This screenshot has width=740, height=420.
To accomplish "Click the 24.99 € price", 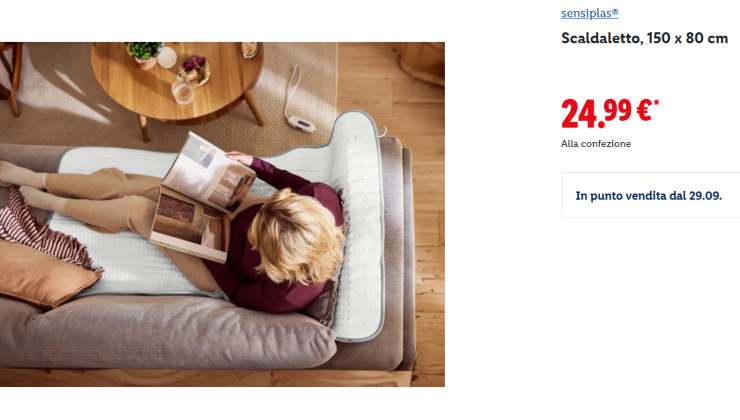I will tap(609, 113).
